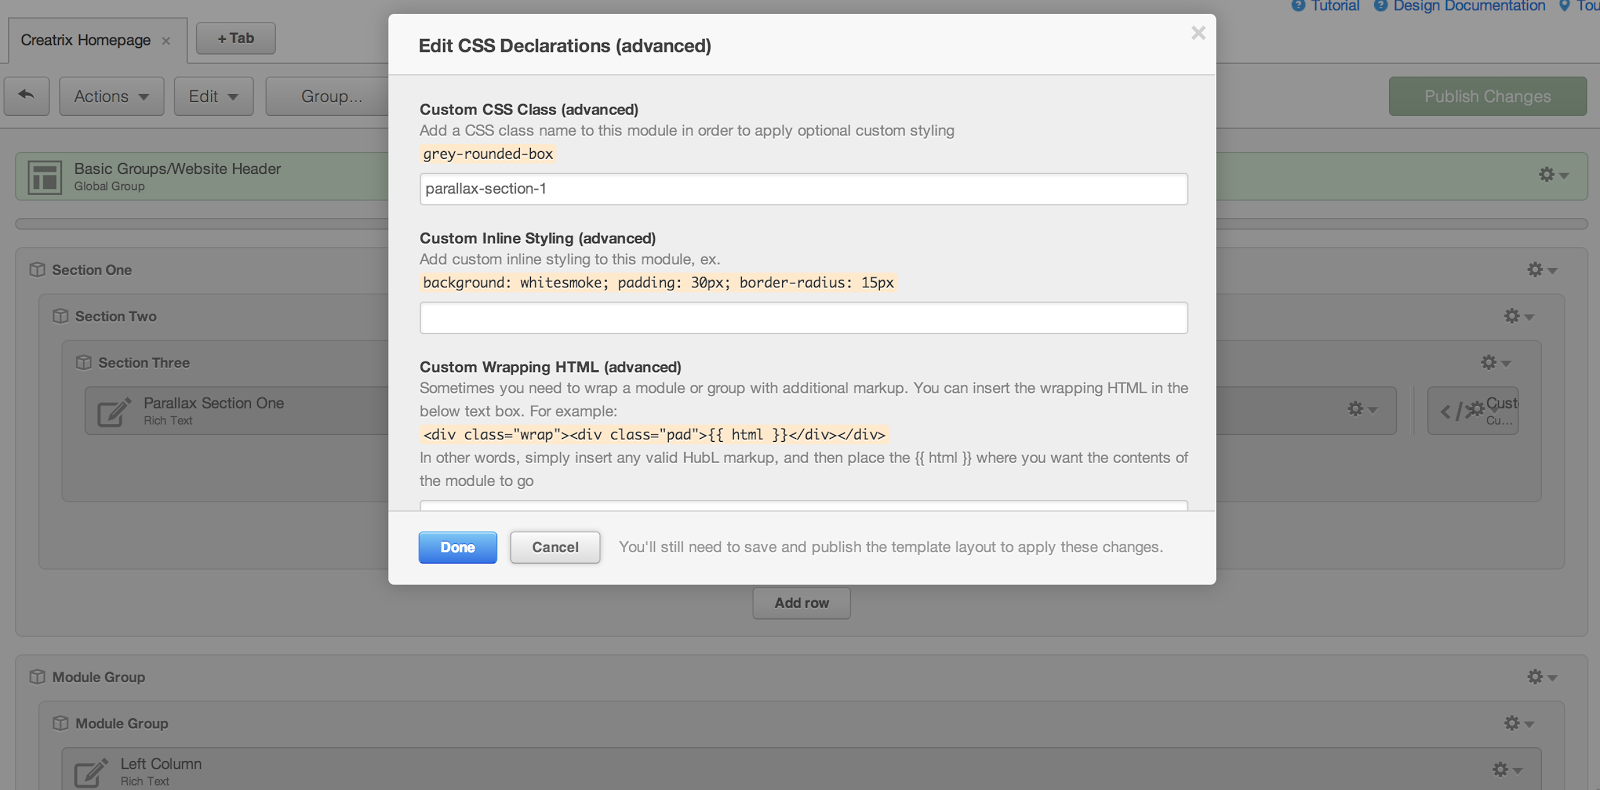The width and height of the screenshot is (1600, 790).
Task: Click the nested Module Group cube icon
Action: coord(60,723)
